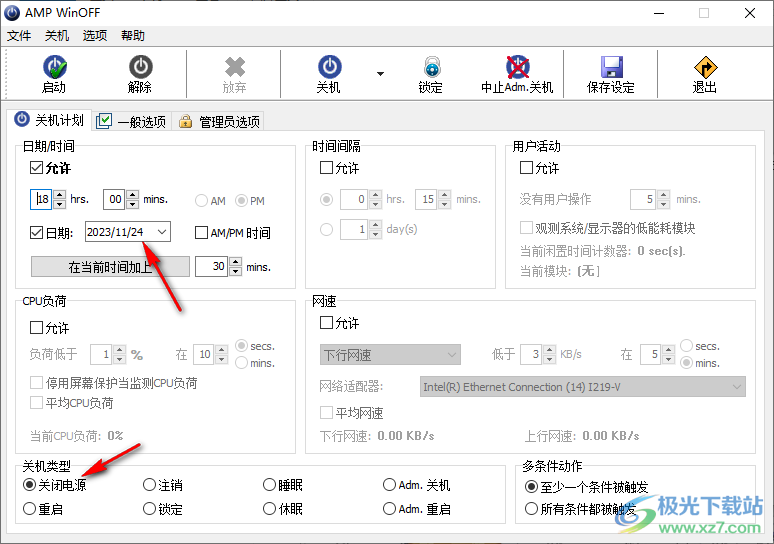This screenshot has width=774, height=544.
Task: Toggle the 日期 checkbox
Action: coord(37,232)
